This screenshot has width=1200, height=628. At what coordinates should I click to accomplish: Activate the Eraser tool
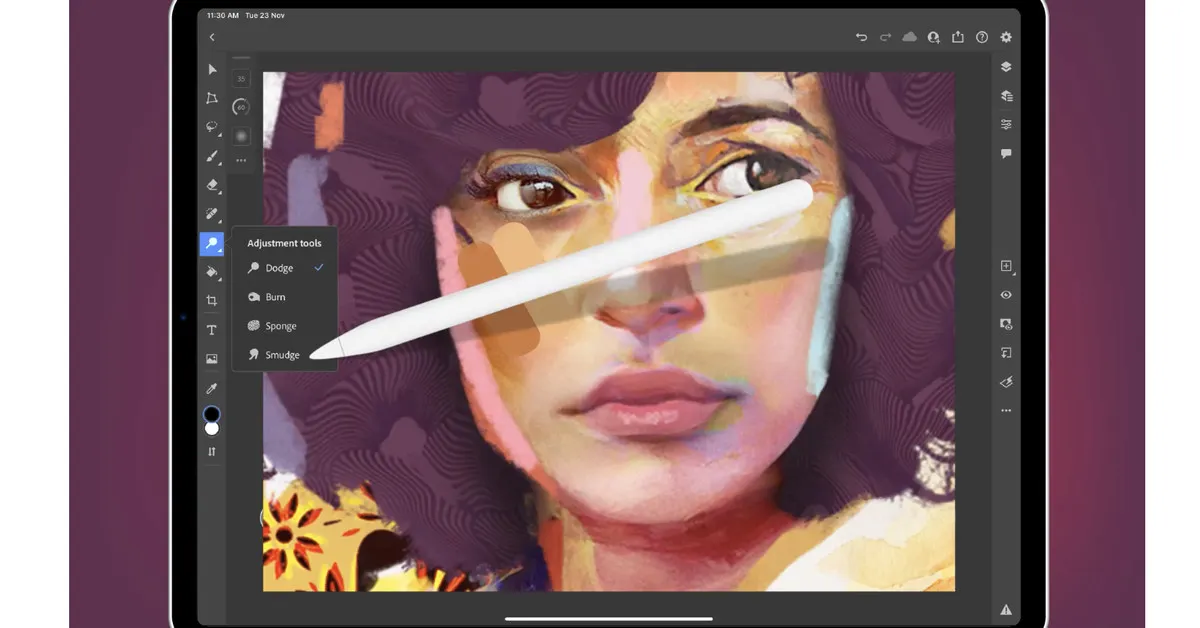tap(212, 185)
